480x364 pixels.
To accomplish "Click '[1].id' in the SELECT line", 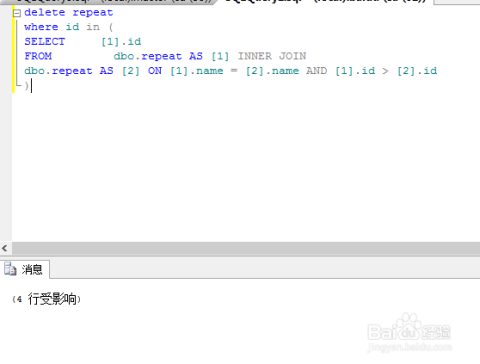I will 121,42.
